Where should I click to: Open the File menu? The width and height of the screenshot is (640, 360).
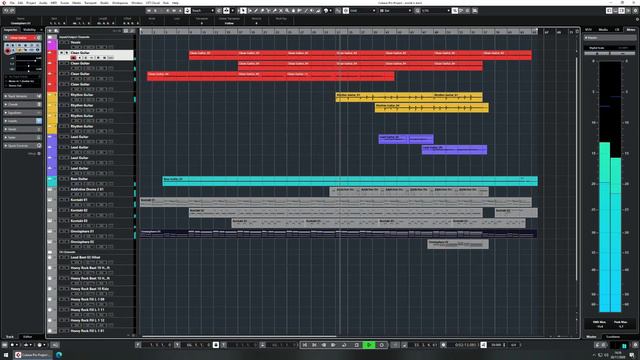point(12,3)
